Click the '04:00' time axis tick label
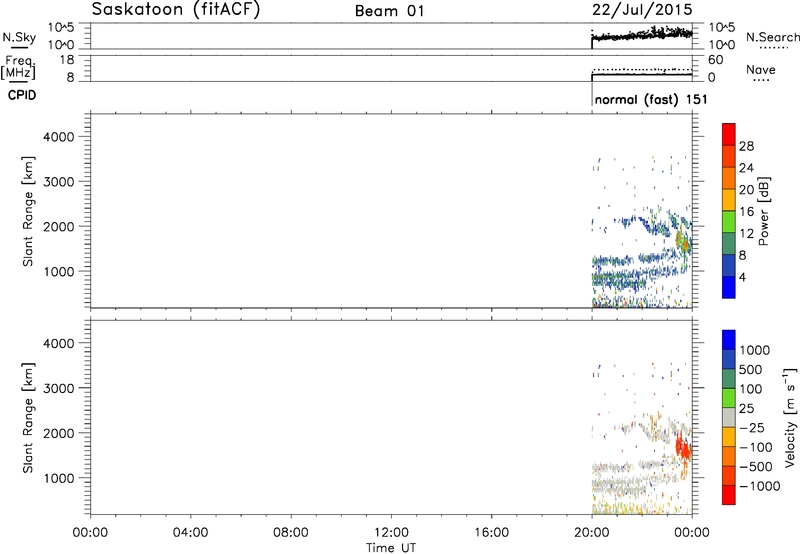Screen dimensions: 800x554 pos(191,533)
